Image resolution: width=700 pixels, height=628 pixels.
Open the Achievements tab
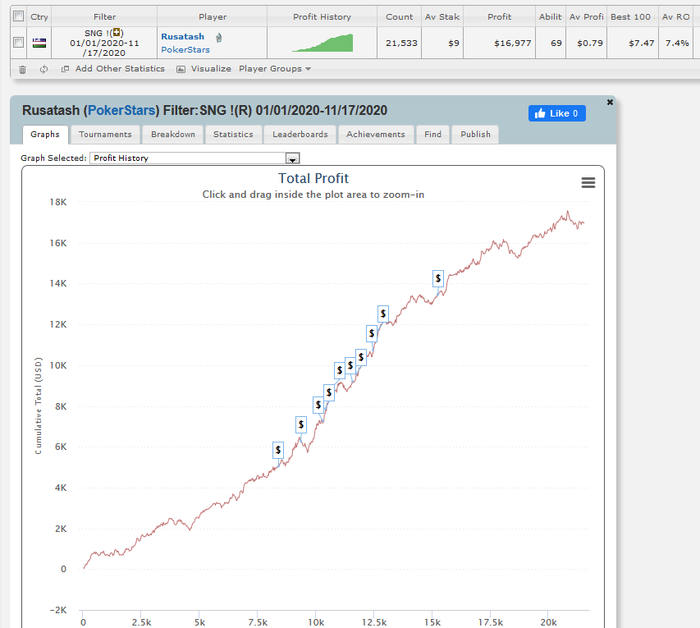[375, 134]
